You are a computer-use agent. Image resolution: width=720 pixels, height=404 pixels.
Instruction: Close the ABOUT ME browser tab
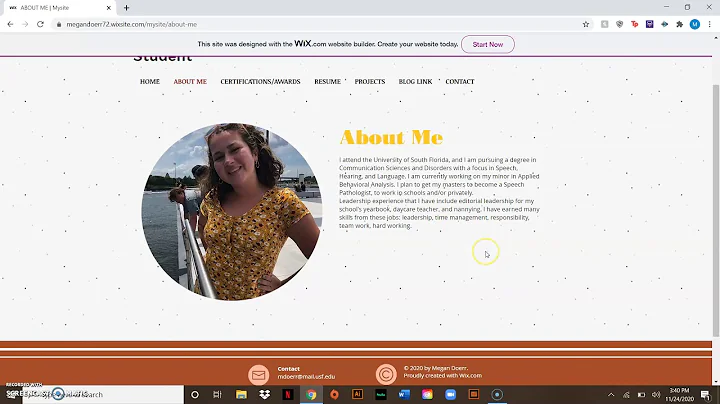[108, 8]
